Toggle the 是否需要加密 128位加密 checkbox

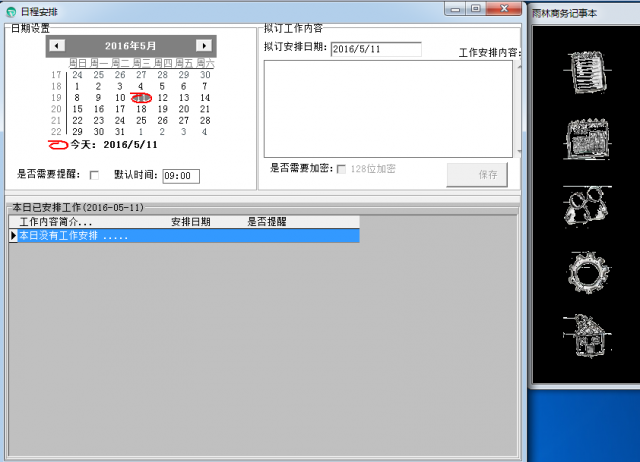(341, 169)
